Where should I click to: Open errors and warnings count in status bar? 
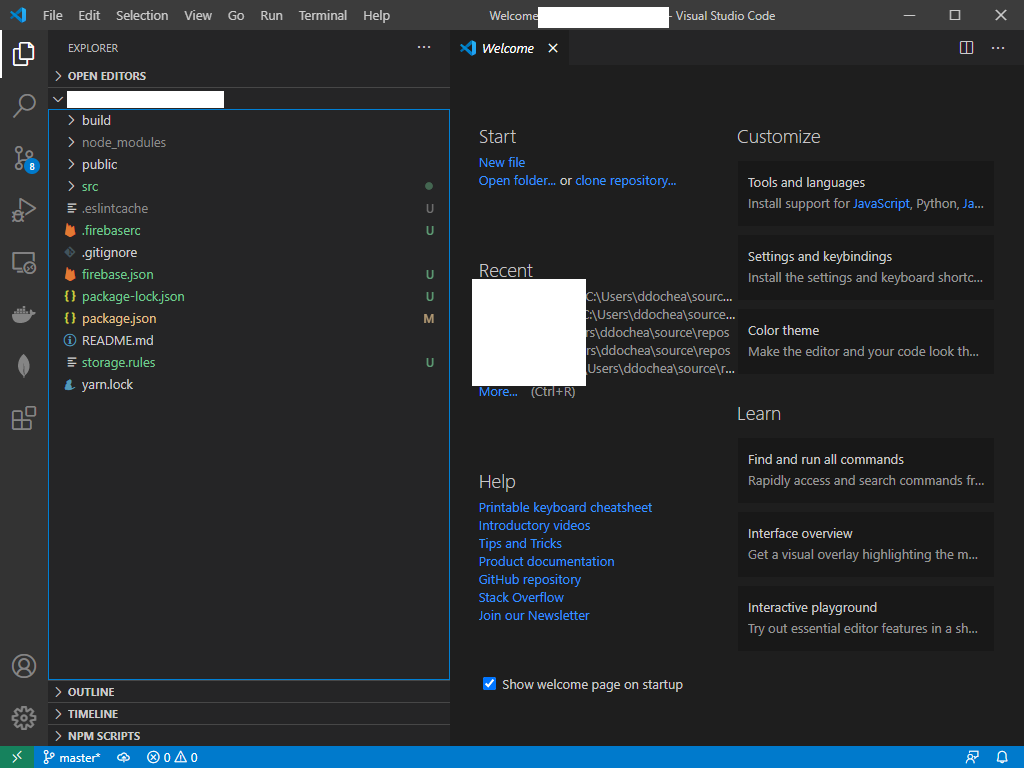(x=172, y=758)
